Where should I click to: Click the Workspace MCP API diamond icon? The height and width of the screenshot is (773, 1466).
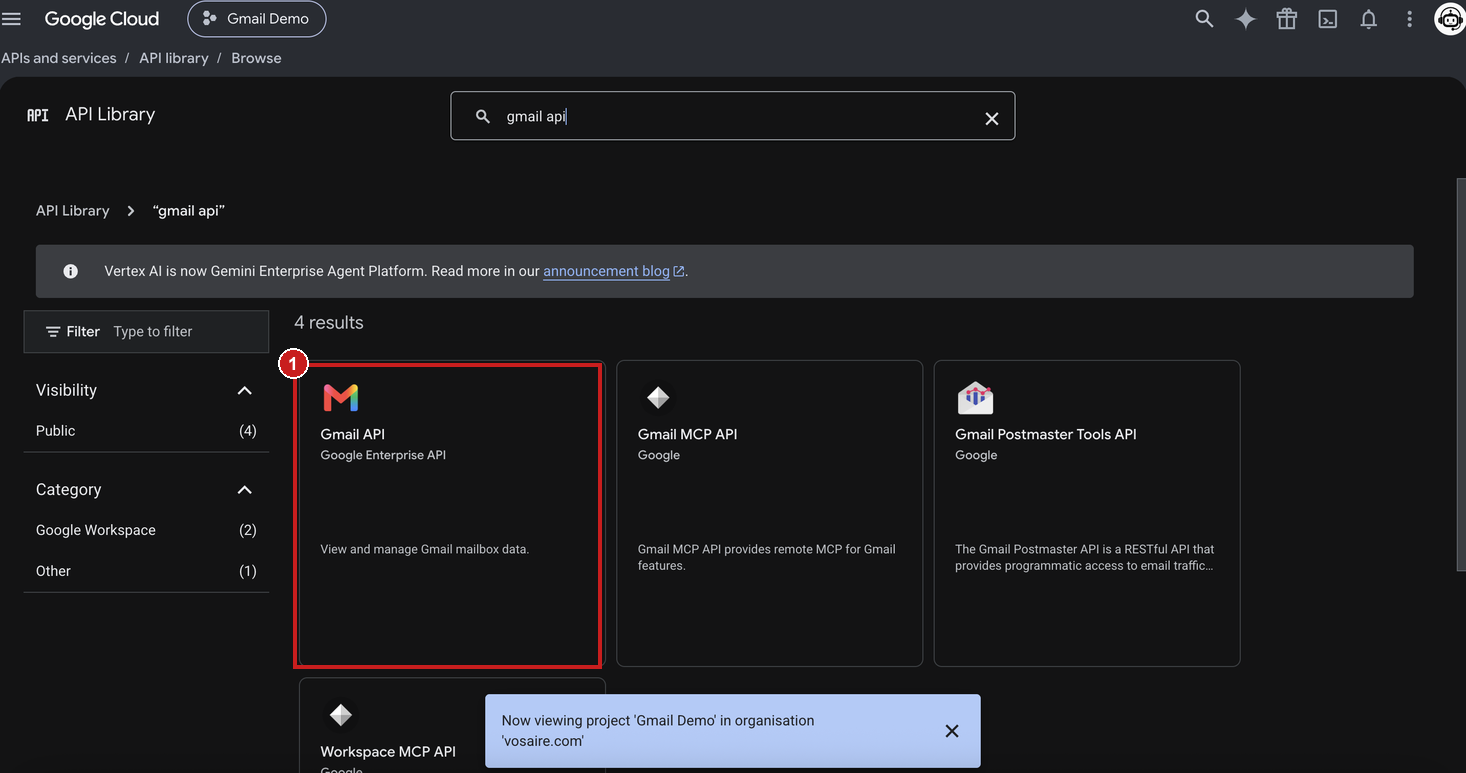coord(340,715)
